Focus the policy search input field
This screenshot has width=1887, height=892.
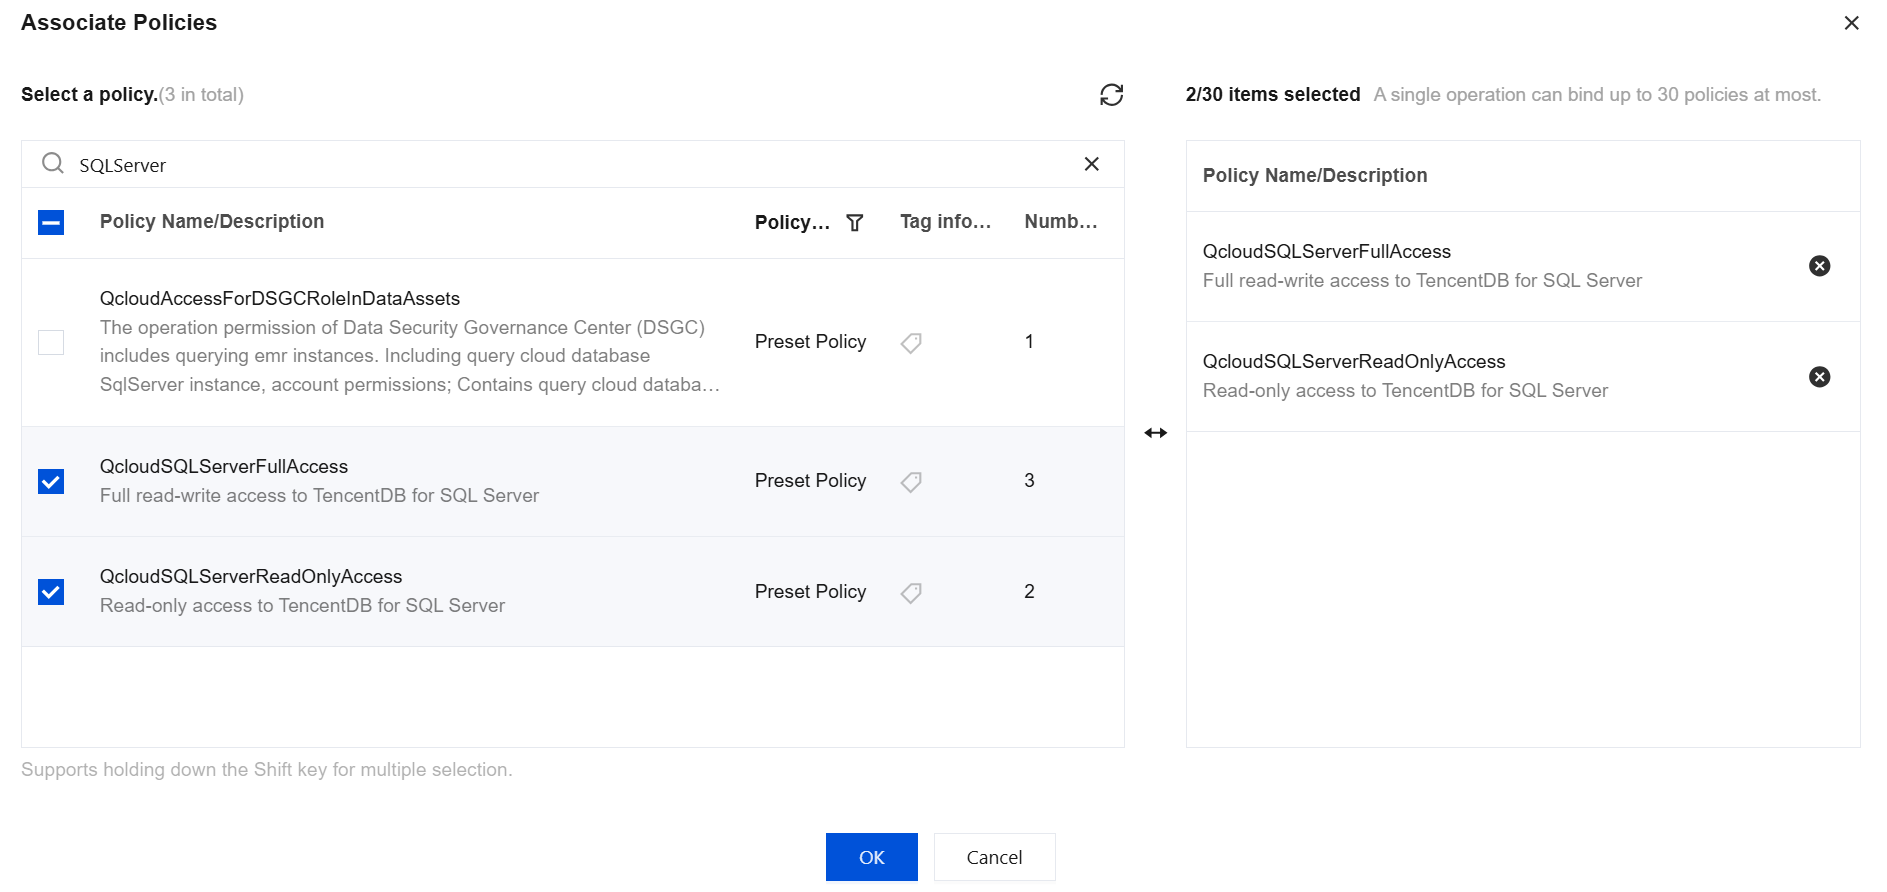tap(570, 165)
